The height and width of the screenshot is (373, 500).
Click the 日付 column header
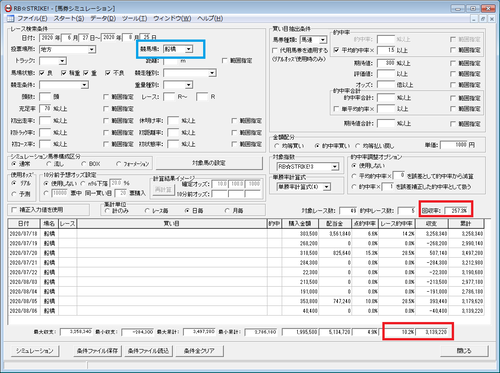[24, 223]
